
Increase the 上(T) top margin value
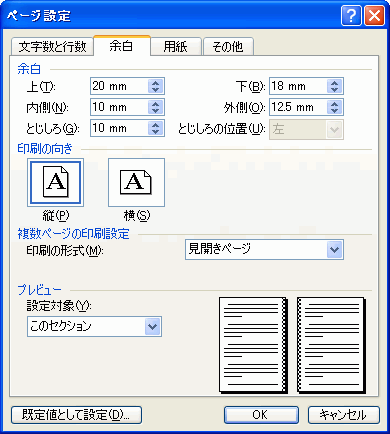tap(156, 83)
